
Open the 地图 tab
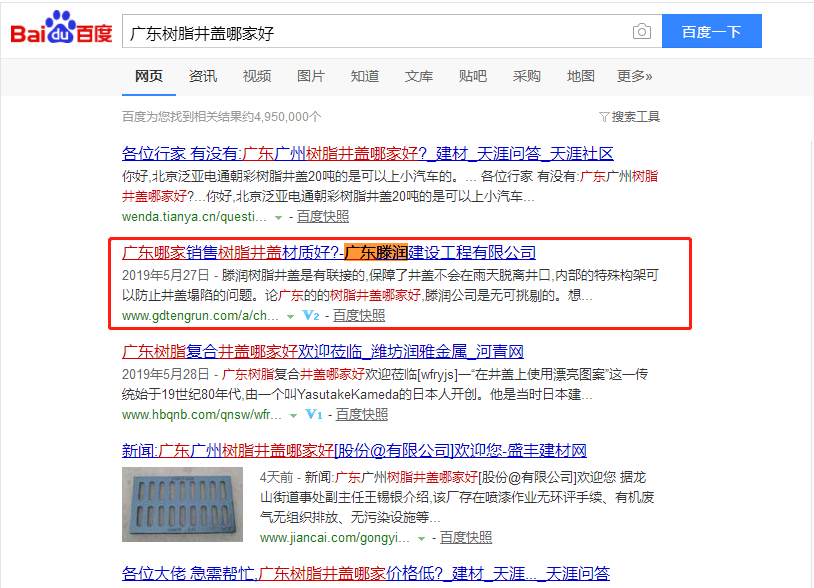coord(581,76)
